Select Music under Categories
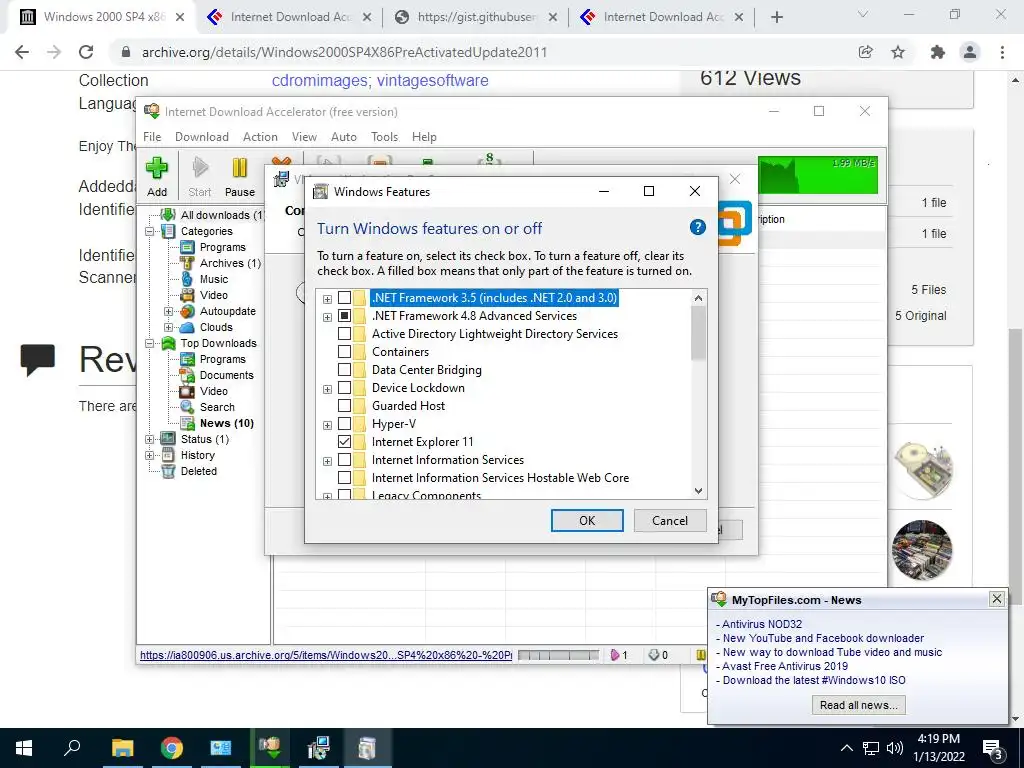This screenshot has width=1024, height=768. point(214,279)
